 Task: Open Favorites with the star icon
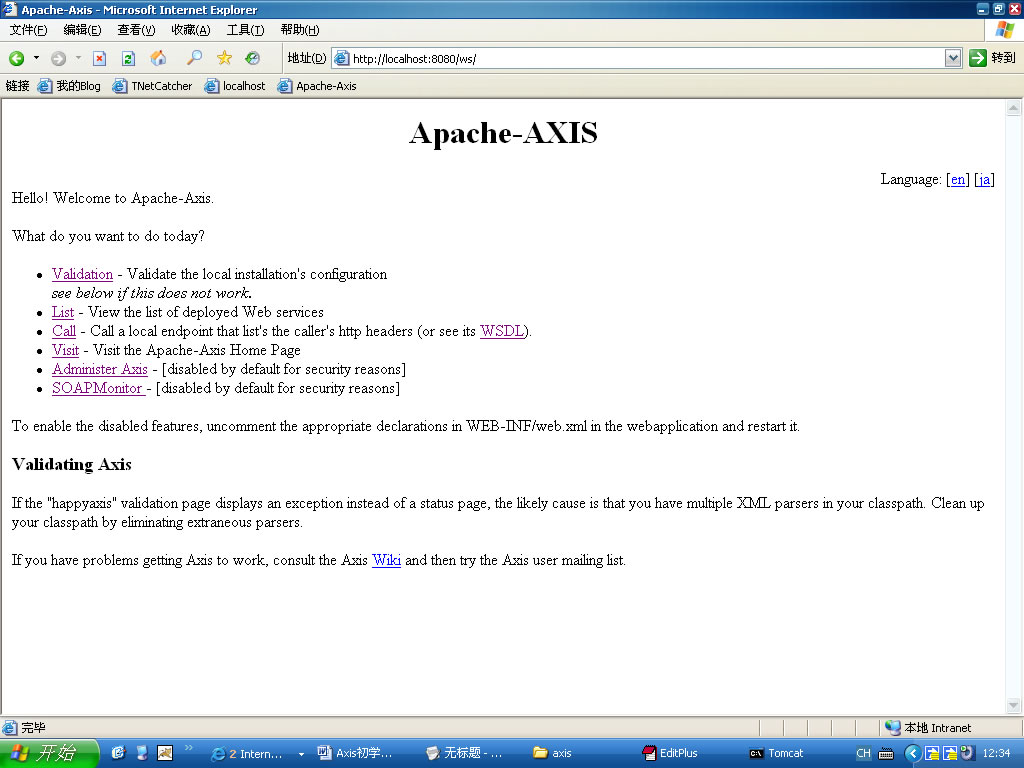pyautogui.click(x=224, y=58)
